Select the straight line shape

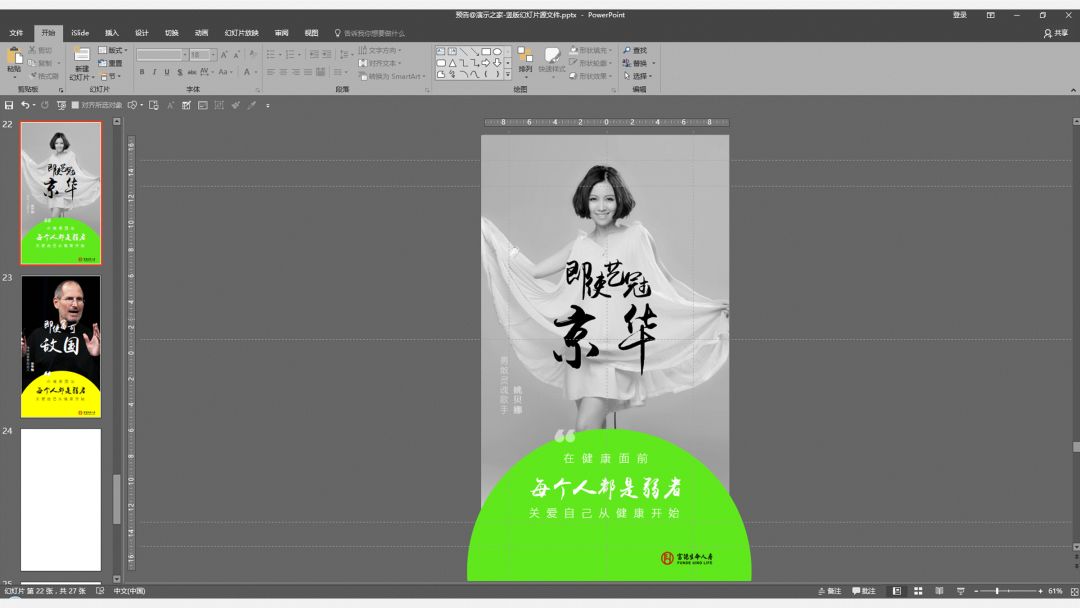464,52
